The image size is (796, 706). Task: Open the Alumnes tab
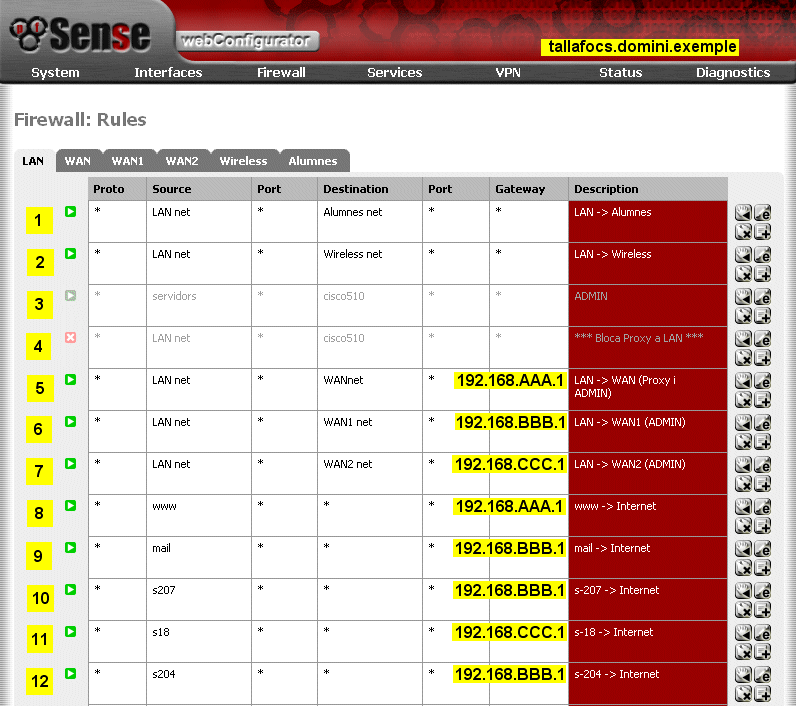click(313, 161)
